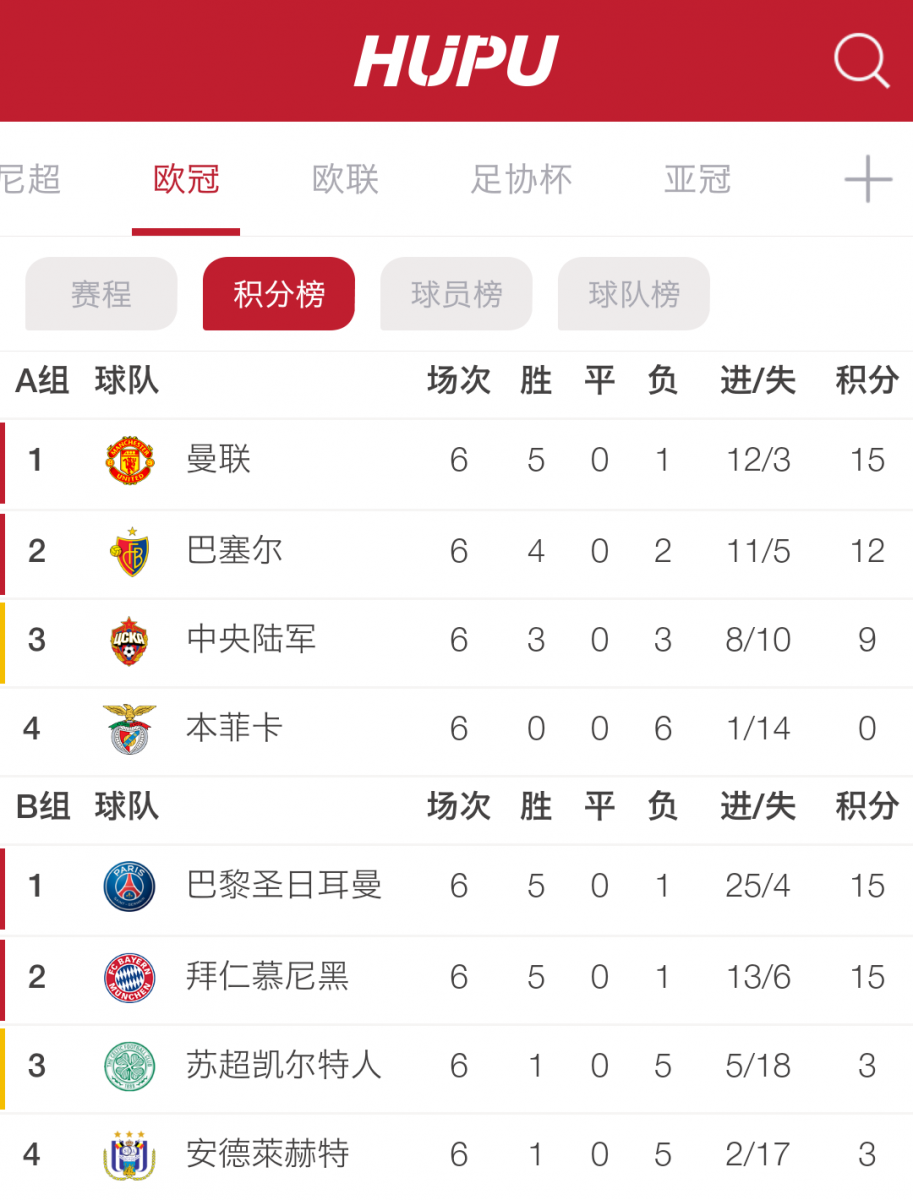Tap the Paris Saint-Germain logo
913x1200 pixels.
[x=130, y=886]
